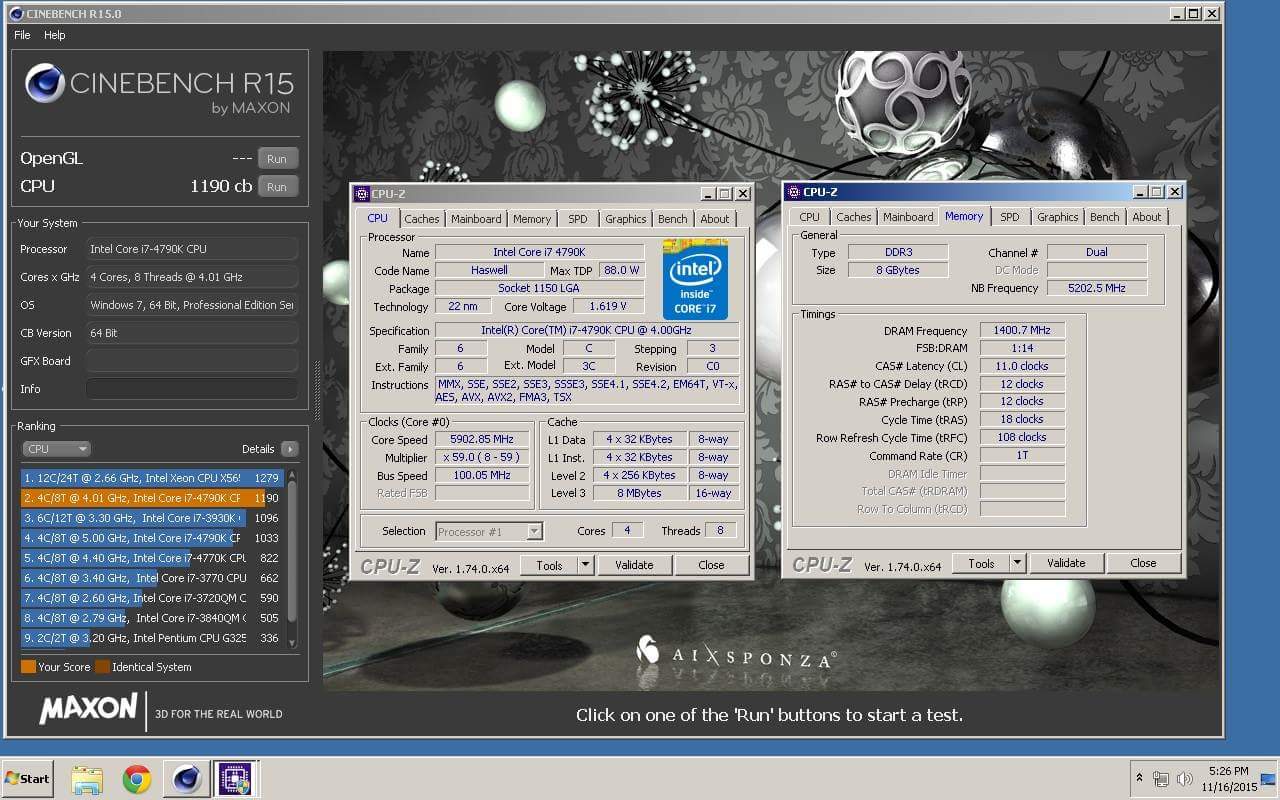Click Tools button in right CPU-Z

click(981, 563)
